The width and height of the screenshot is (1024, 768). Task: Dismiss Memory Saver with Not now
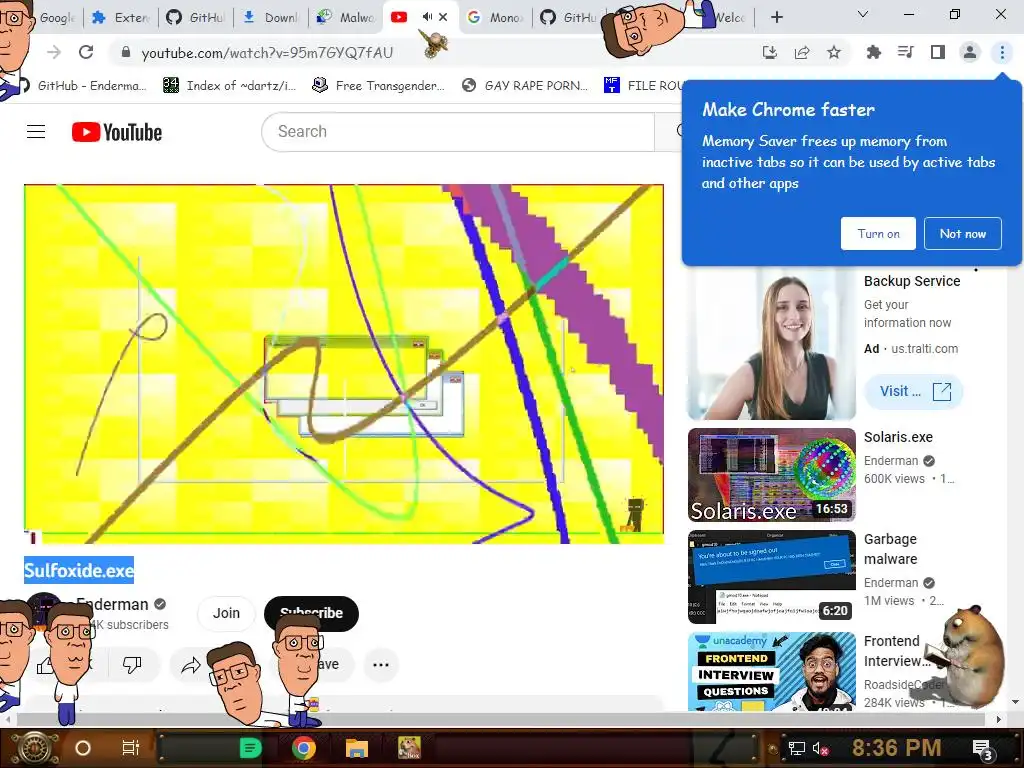tap(963, 234)
